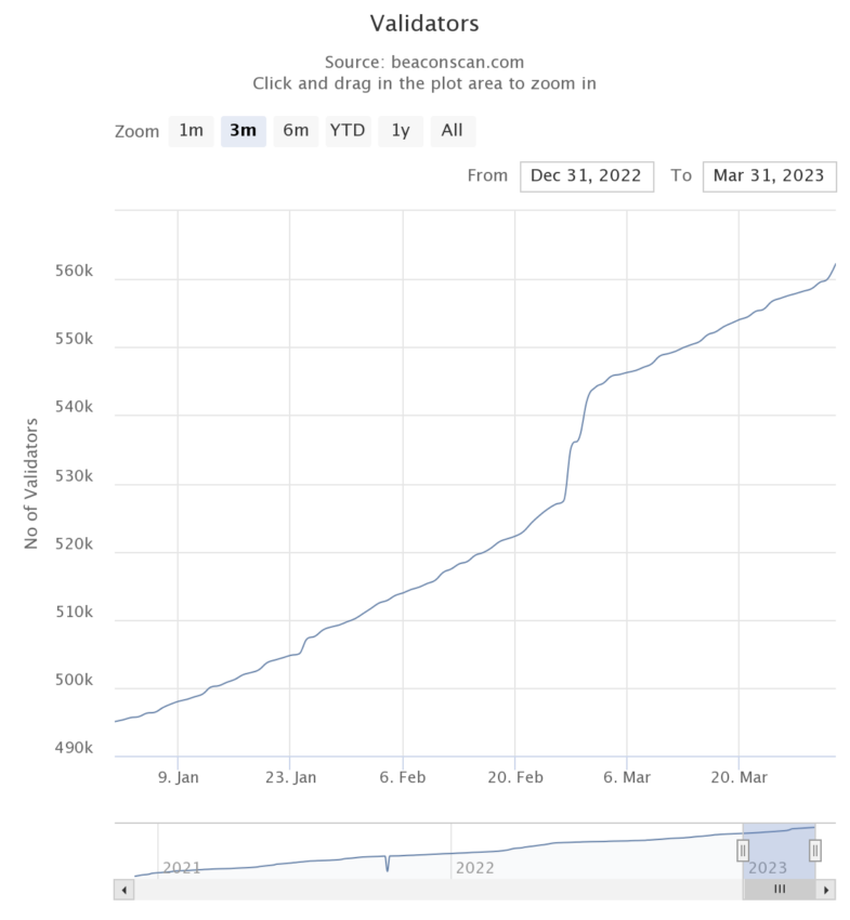Viewport: 850px width, 920px height.
Task: Click the validator count line at its peak
Action: click(836, 265)
